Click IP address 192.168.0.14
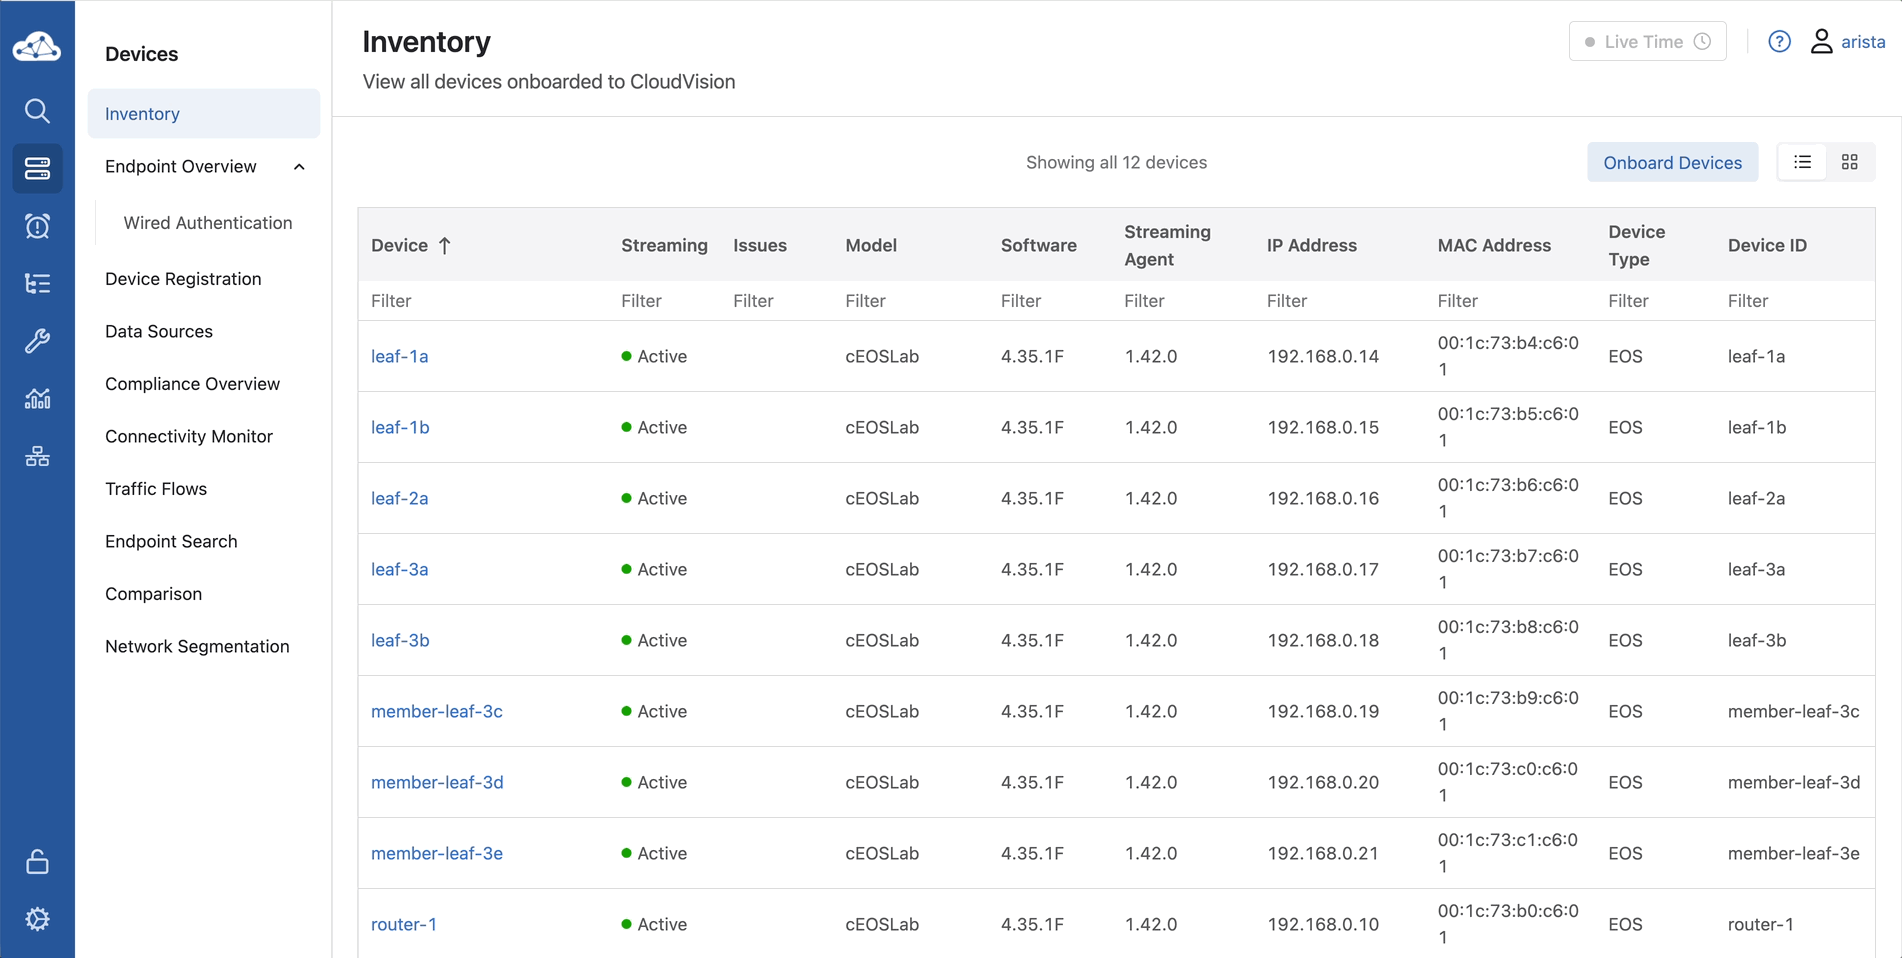The height and width of the screenshot is (958, 1902). (x=1323, y=357)
